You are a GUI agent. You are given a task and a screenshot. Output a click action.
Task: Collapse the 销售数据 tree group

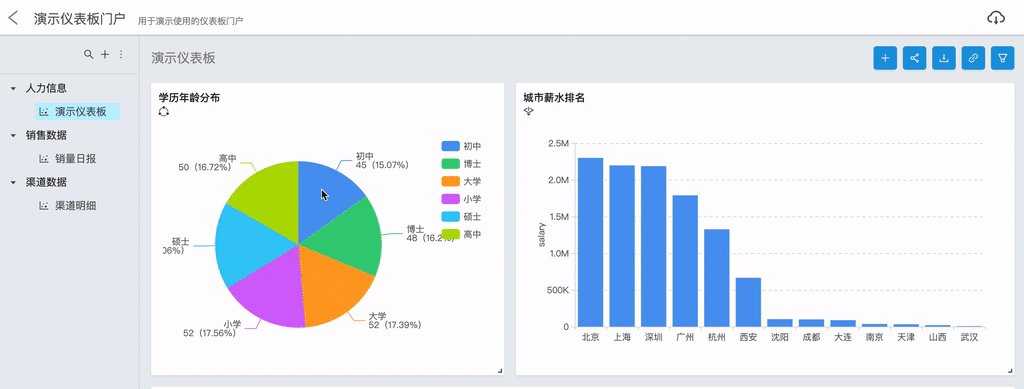pyautogui.click(x=13, y=135)
